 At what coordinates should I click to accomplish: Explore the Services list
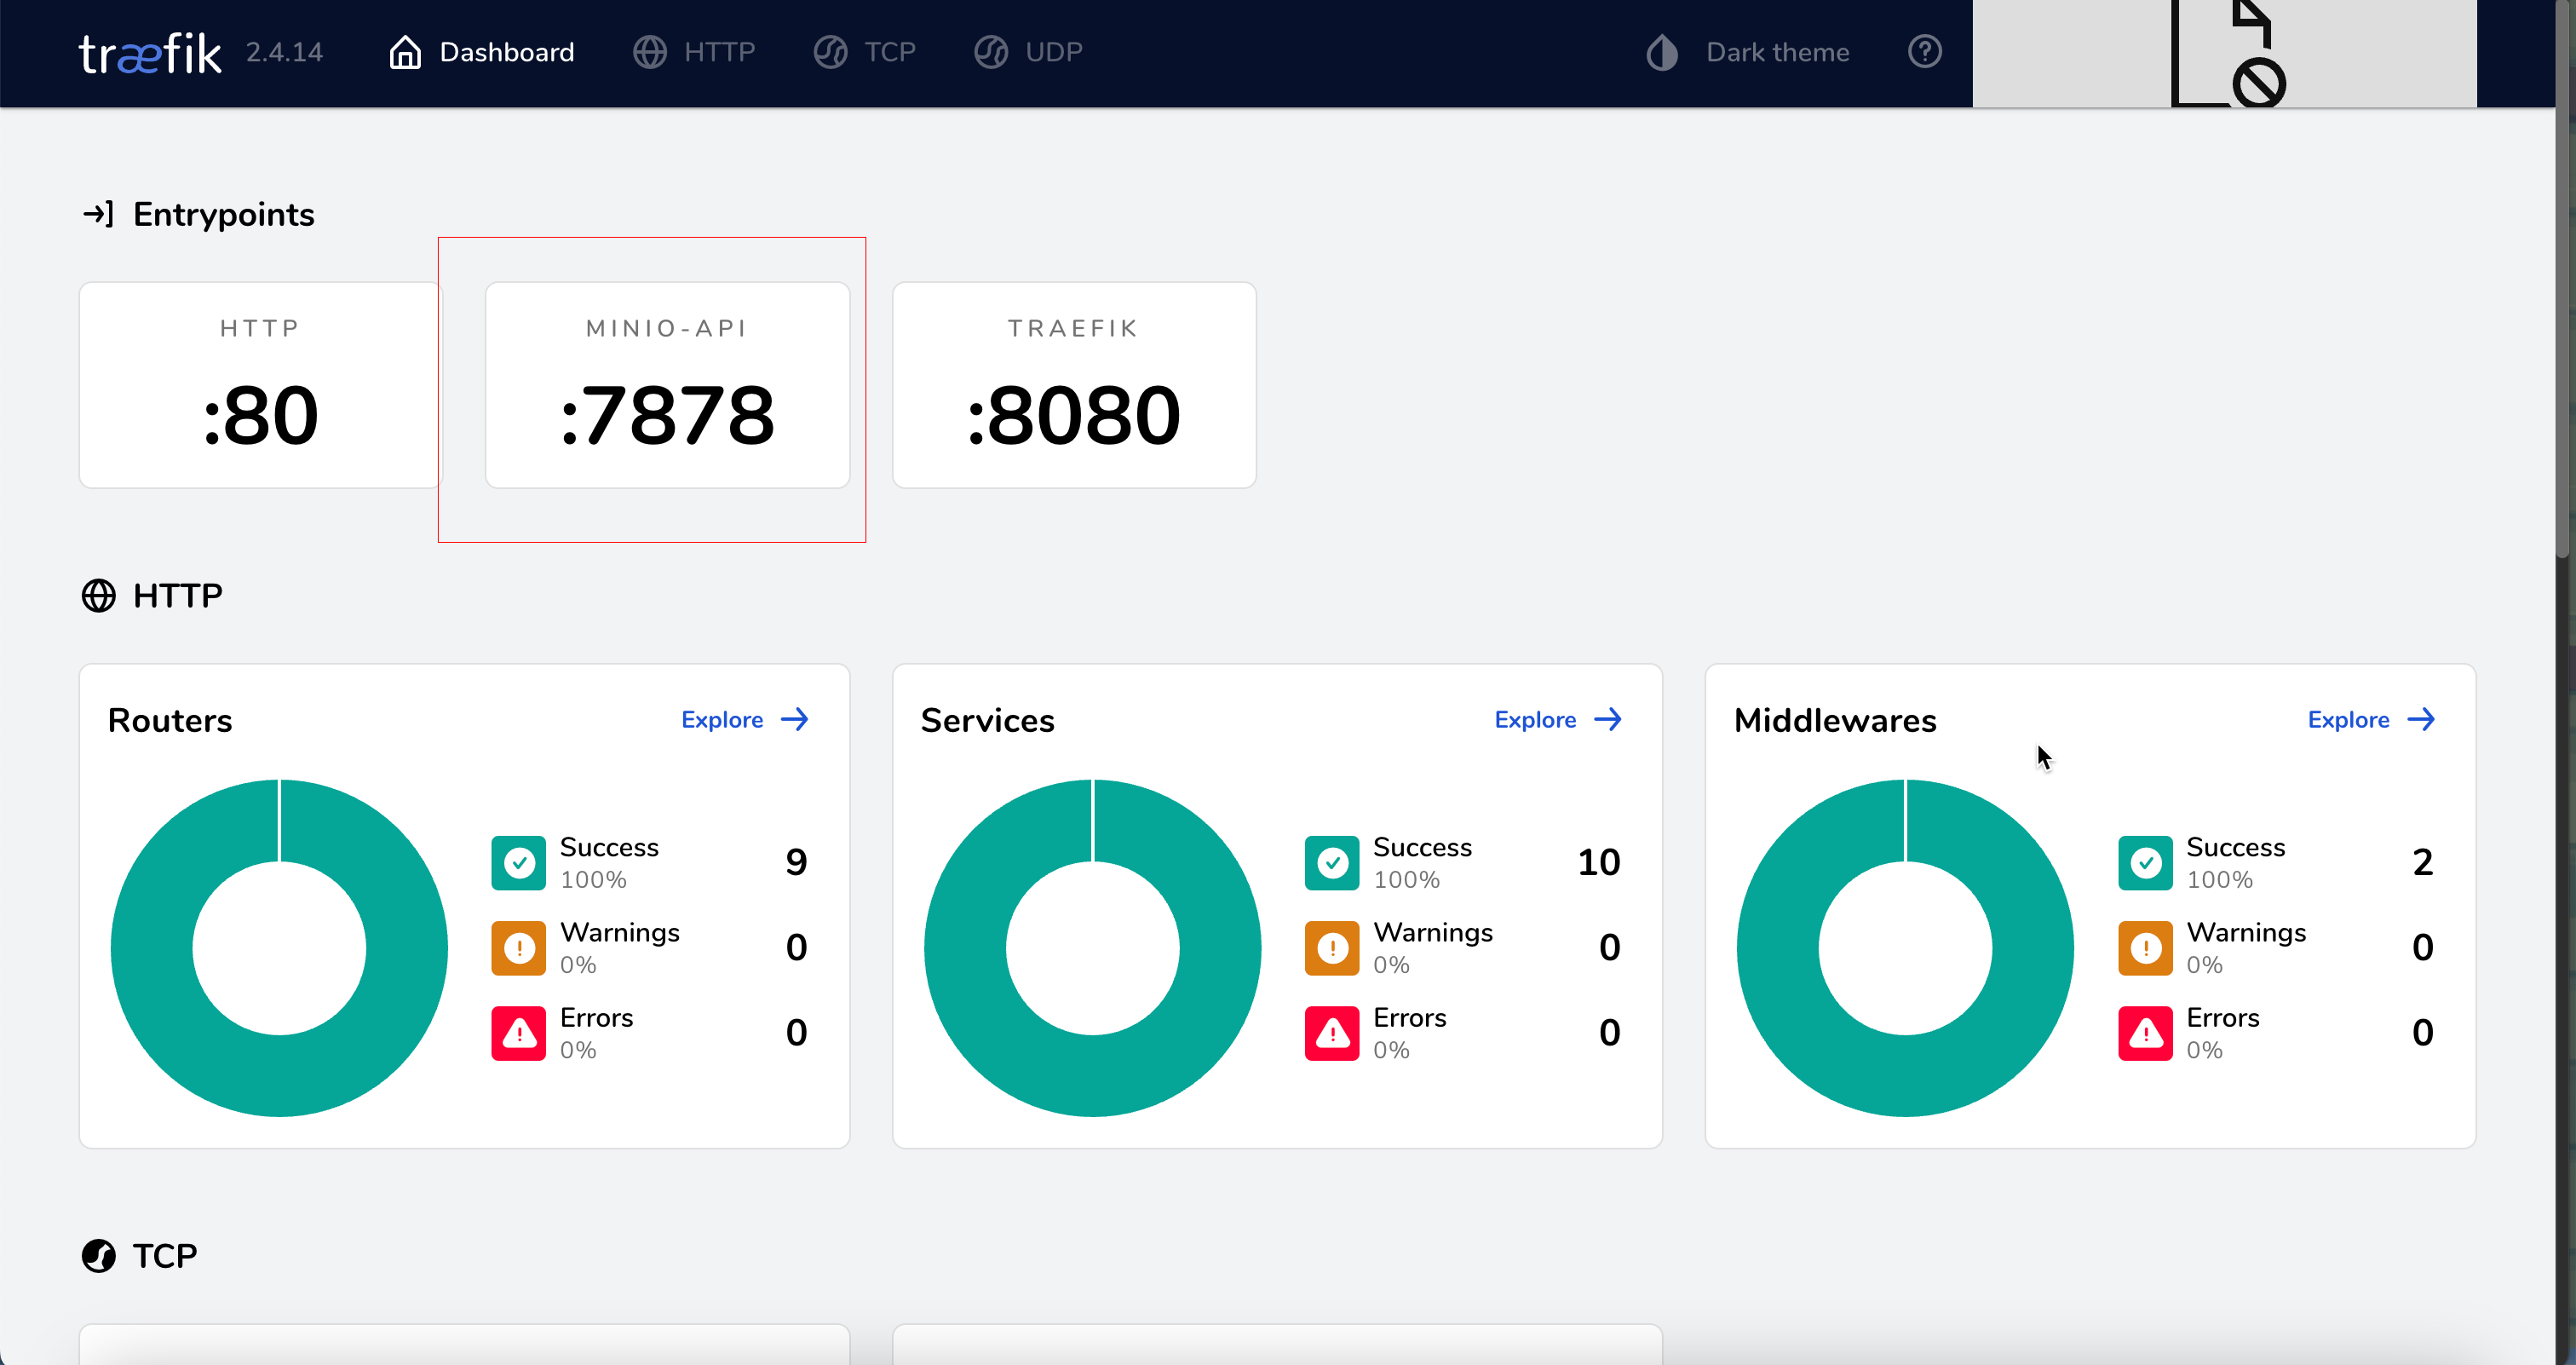[1557, 719]
